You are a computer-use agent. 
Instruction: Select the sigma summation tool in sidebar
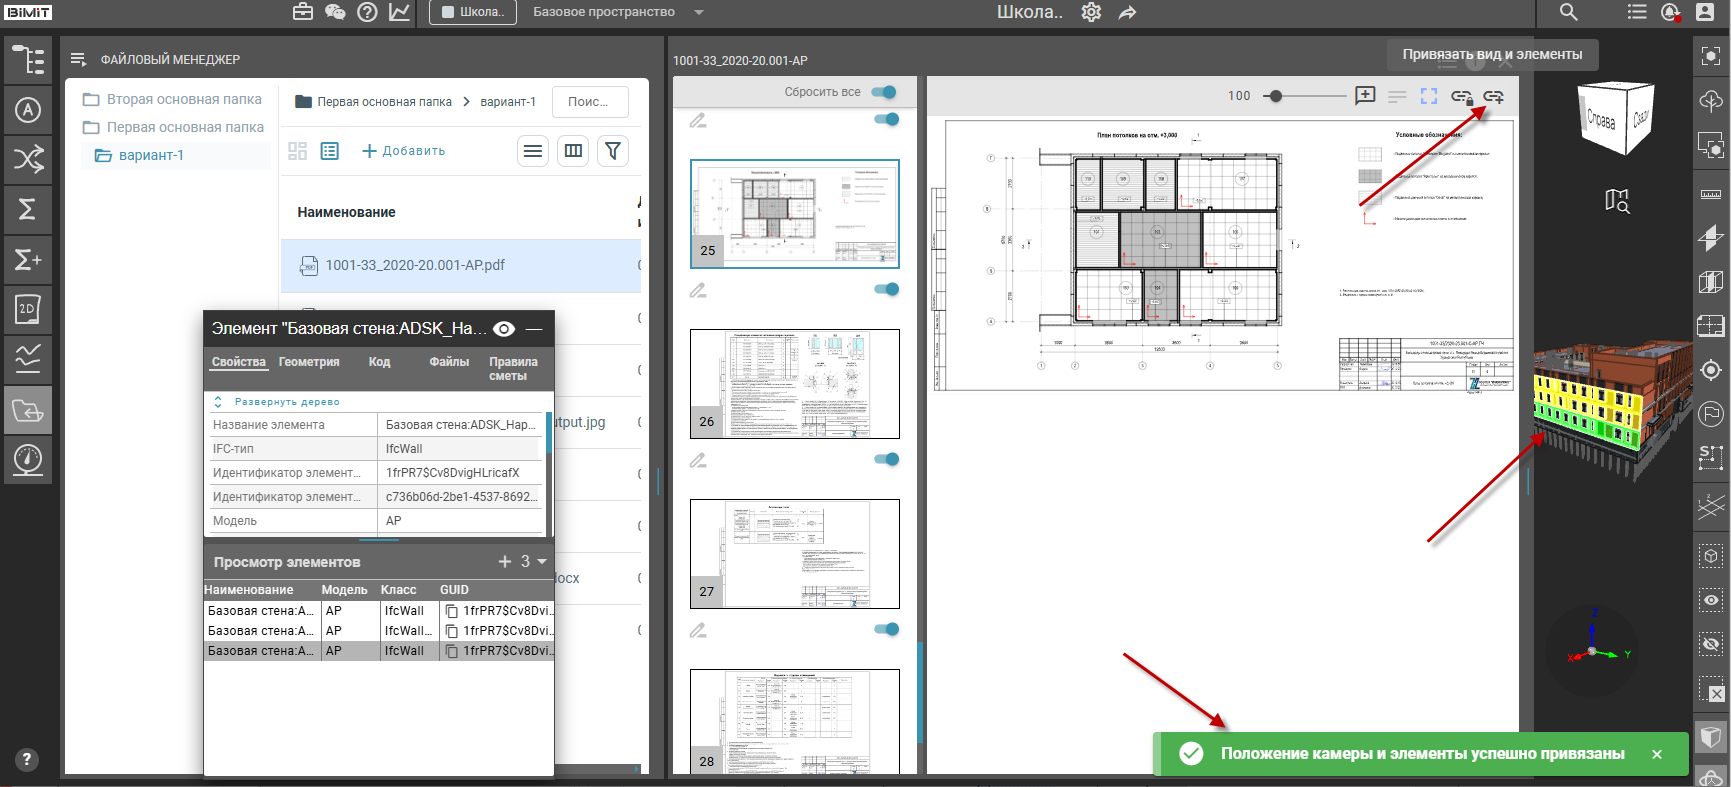(x=28, y=209)
